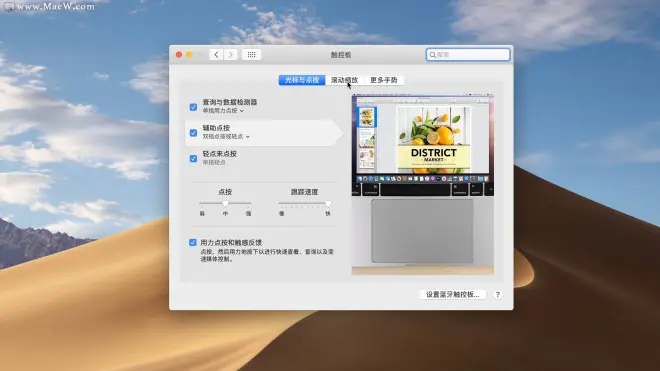
Task: Open the 更多手势 tab
Action: click(383, 80)
